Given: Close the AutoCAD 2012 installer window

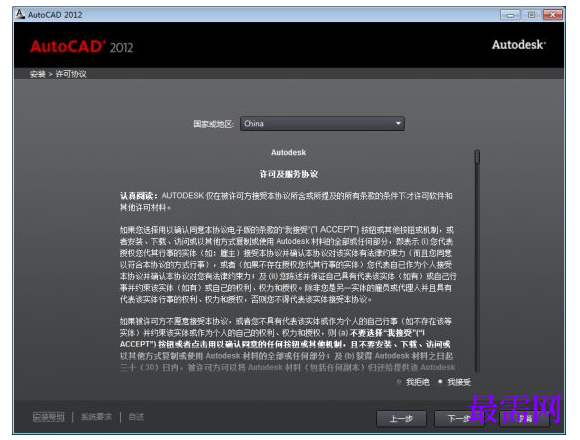Looking at the screenshot, I should (553, 15).
